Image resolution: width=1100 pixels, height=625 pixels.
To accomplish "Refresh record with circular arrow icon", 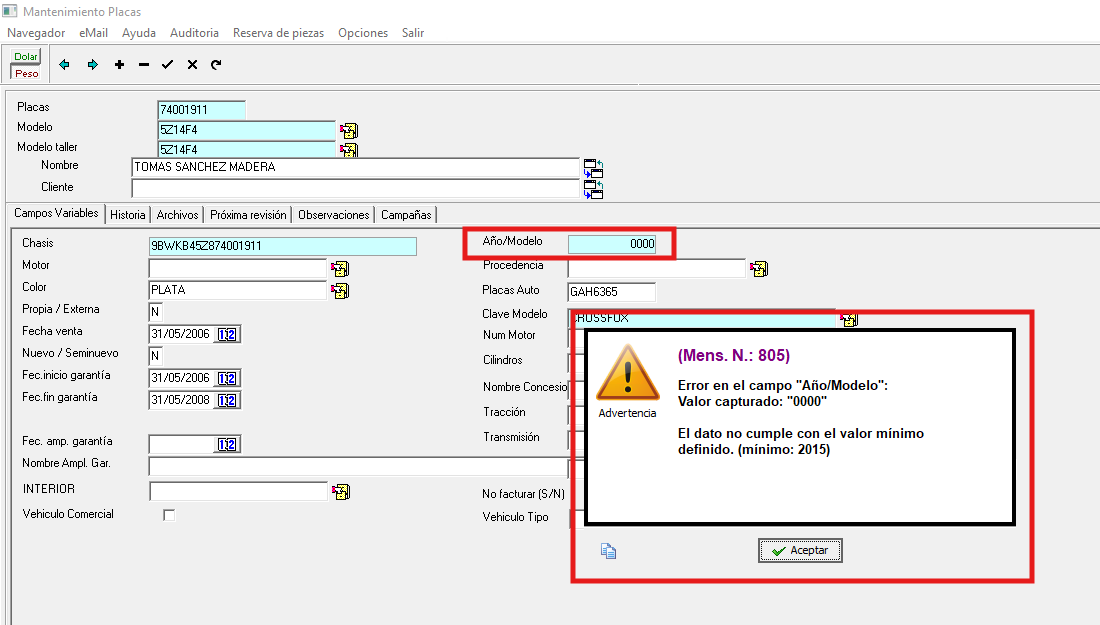I will pos(216,65).
